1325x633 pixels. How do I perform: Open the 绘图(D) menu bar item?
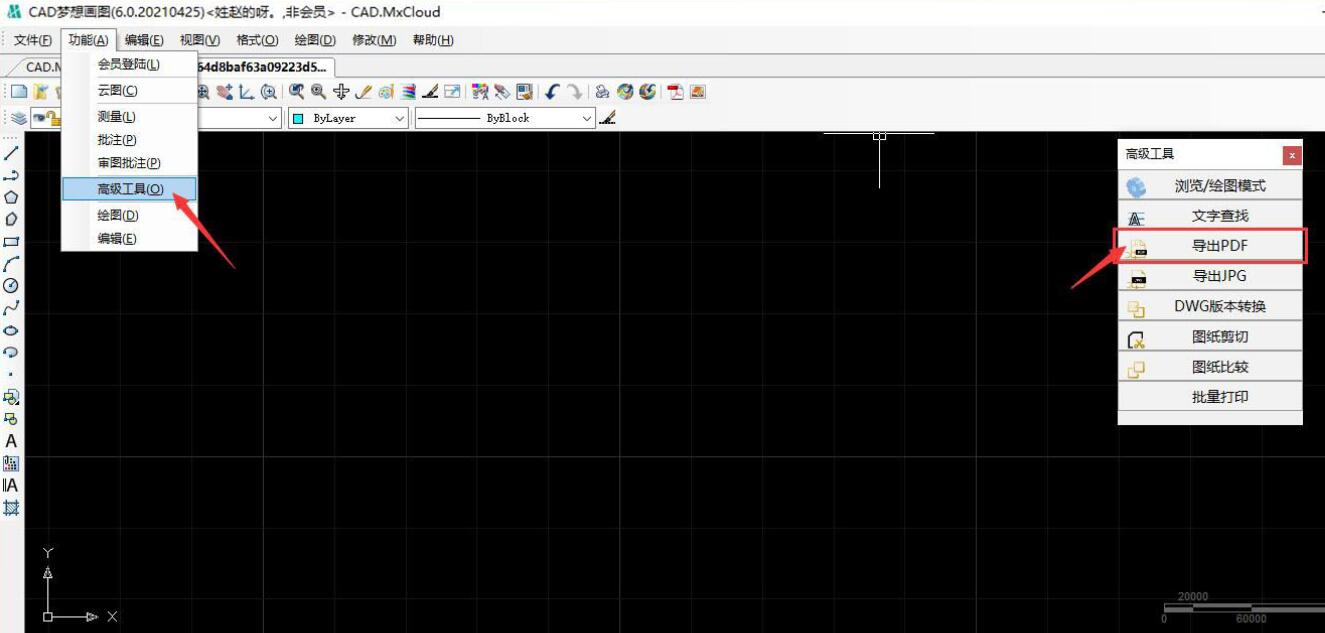pos(315,40)
